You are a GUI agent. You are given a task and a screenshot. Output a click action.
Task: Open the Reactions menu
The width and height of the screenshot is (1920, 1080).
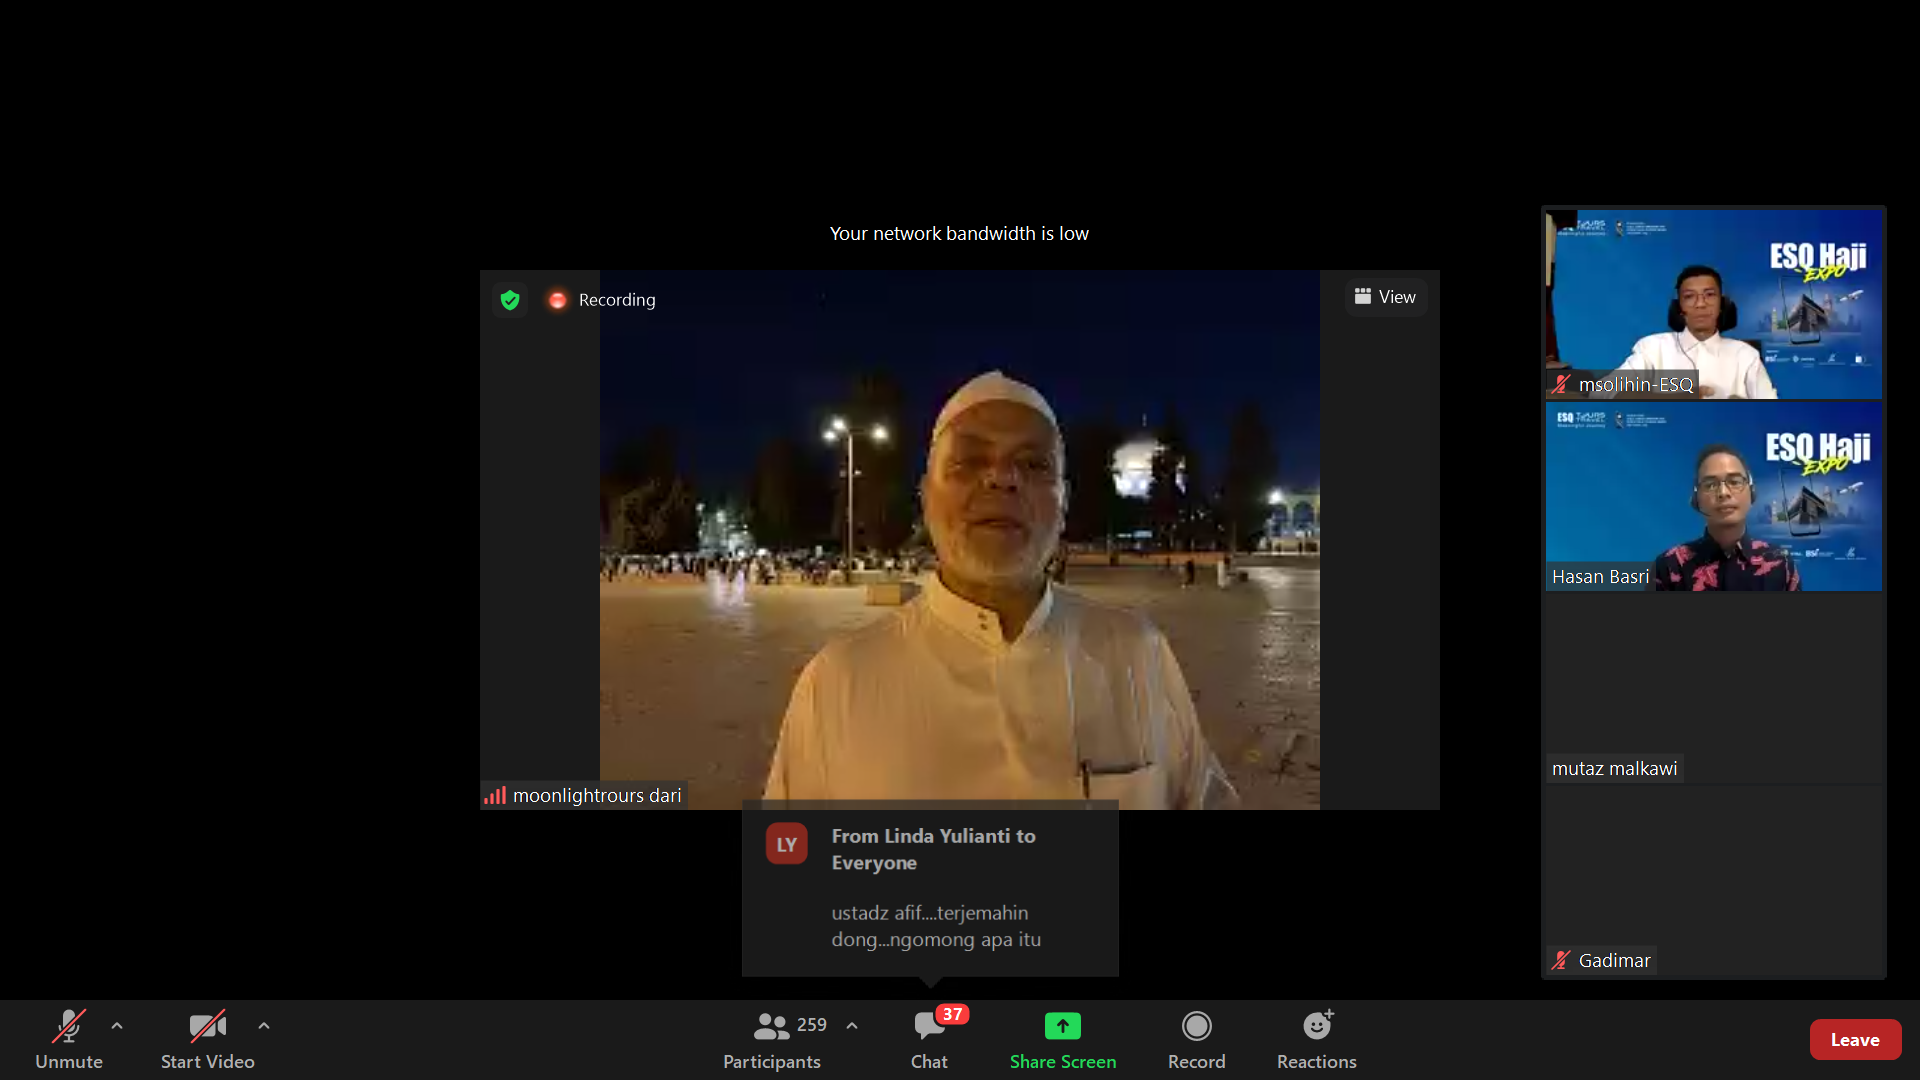click(x=1316, y=1038)
